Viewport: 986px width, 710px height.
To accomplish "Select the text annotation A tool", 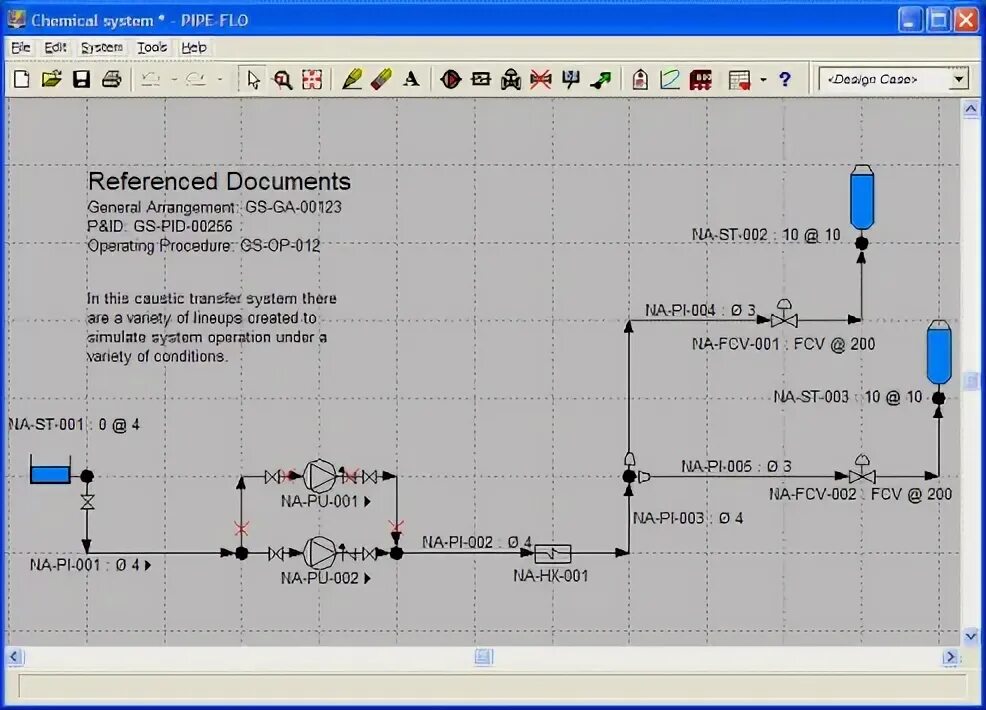I will (411, 79).
